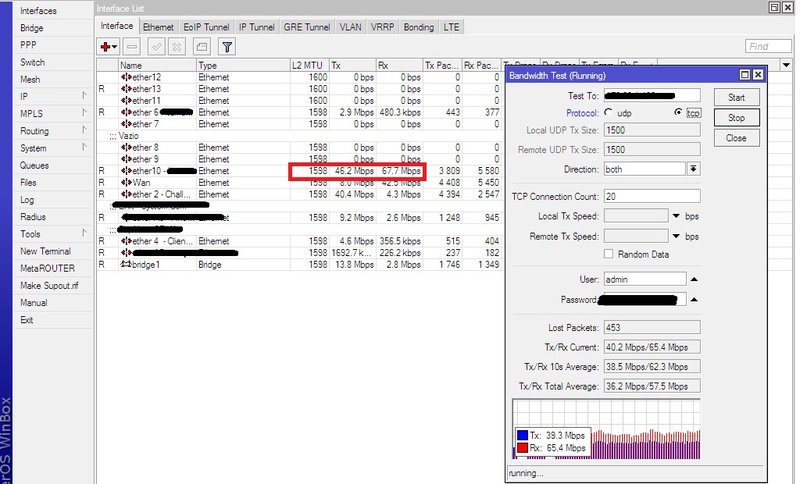Click the Test To address field
This screenshot has width=800, height=484.
[x=652, y=95]
